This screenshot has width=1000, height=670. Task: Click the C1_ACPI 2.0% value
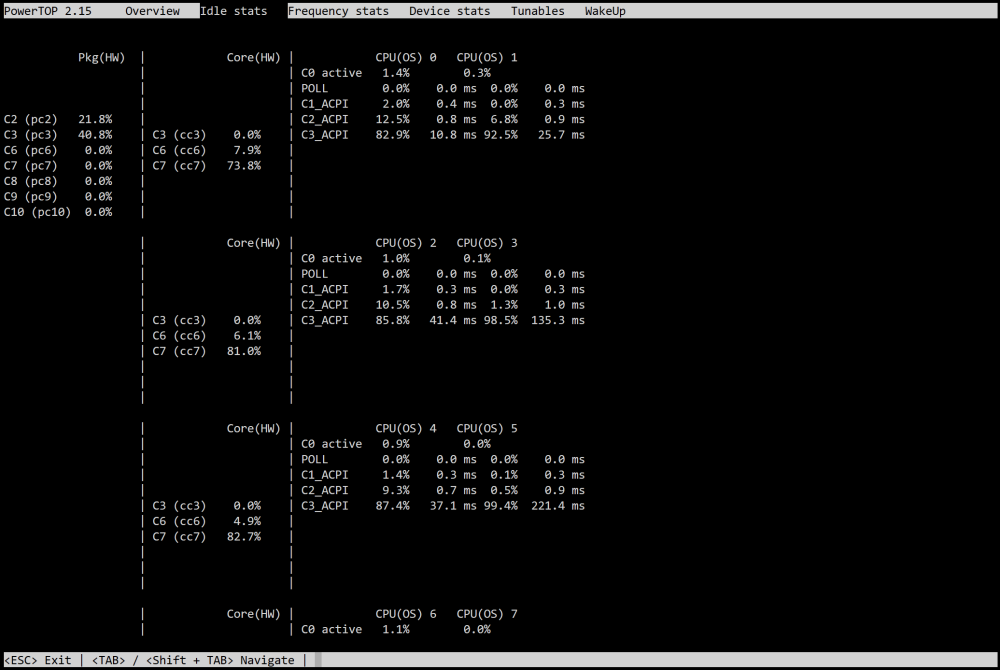click(396, 104)
